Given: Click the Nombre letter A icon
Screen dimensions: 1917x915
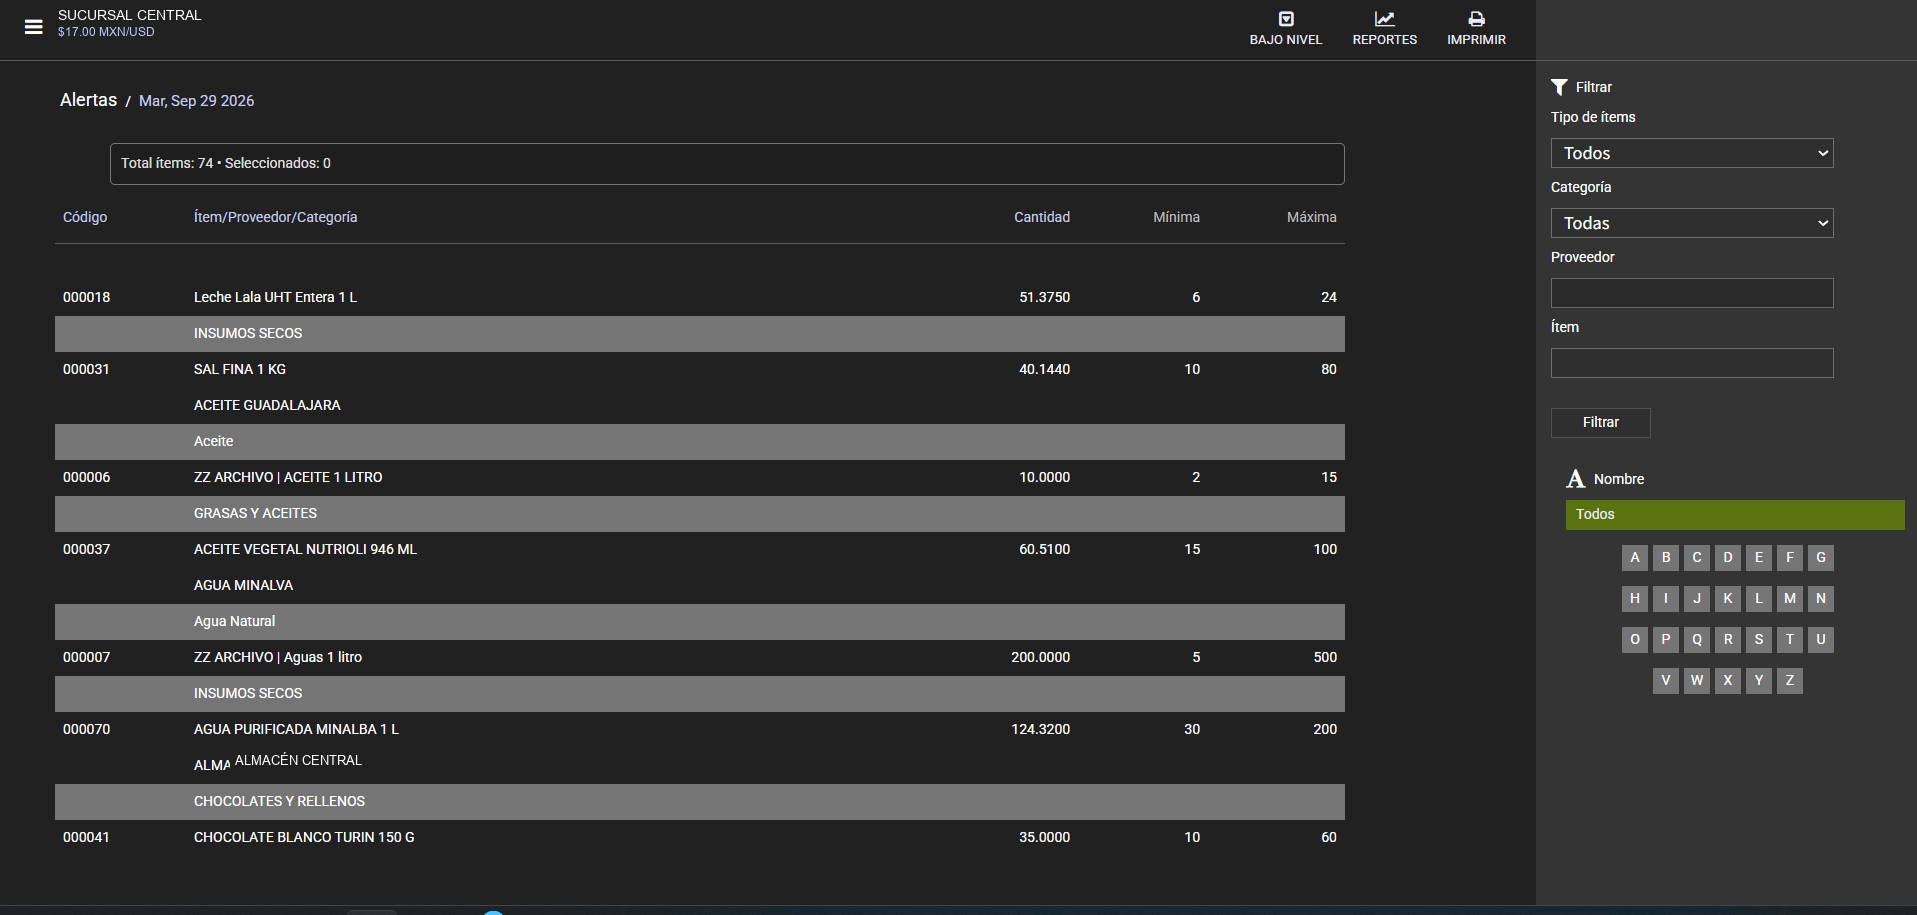Looking at the screenshot, I should (1576, 479).
